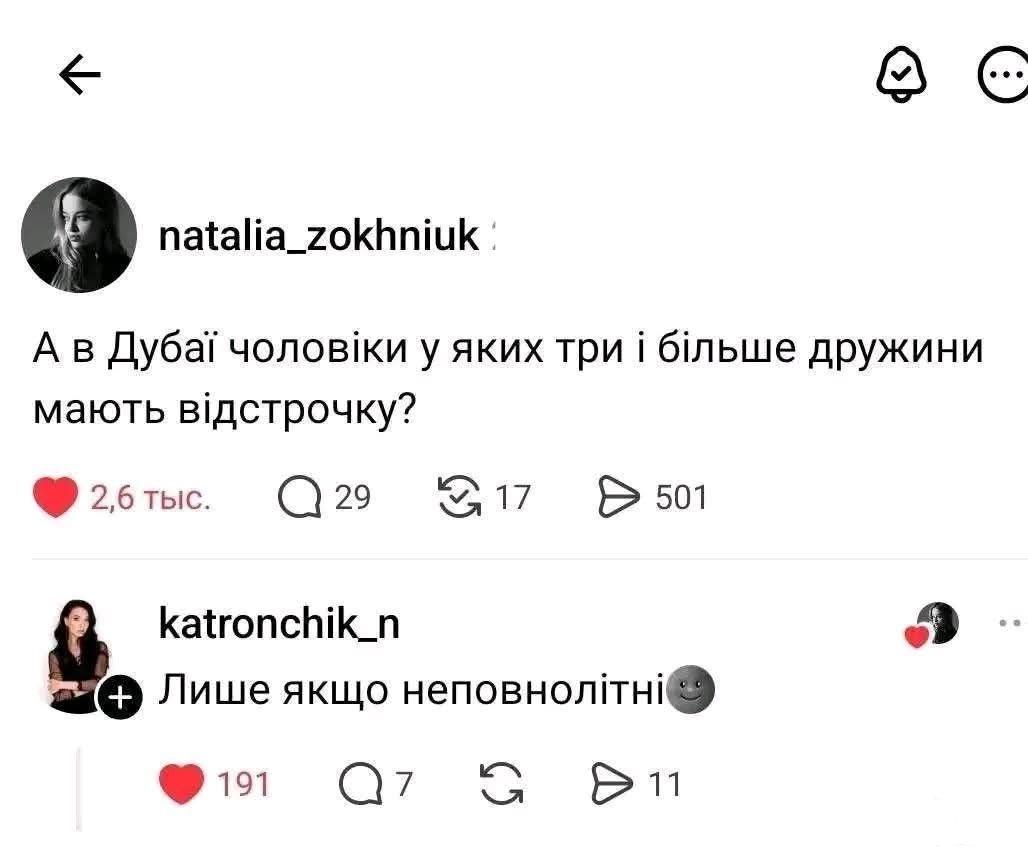Open more options for katronchik_n's reply
This screenshot has width=1028, height=852.
pos(1010,624)
